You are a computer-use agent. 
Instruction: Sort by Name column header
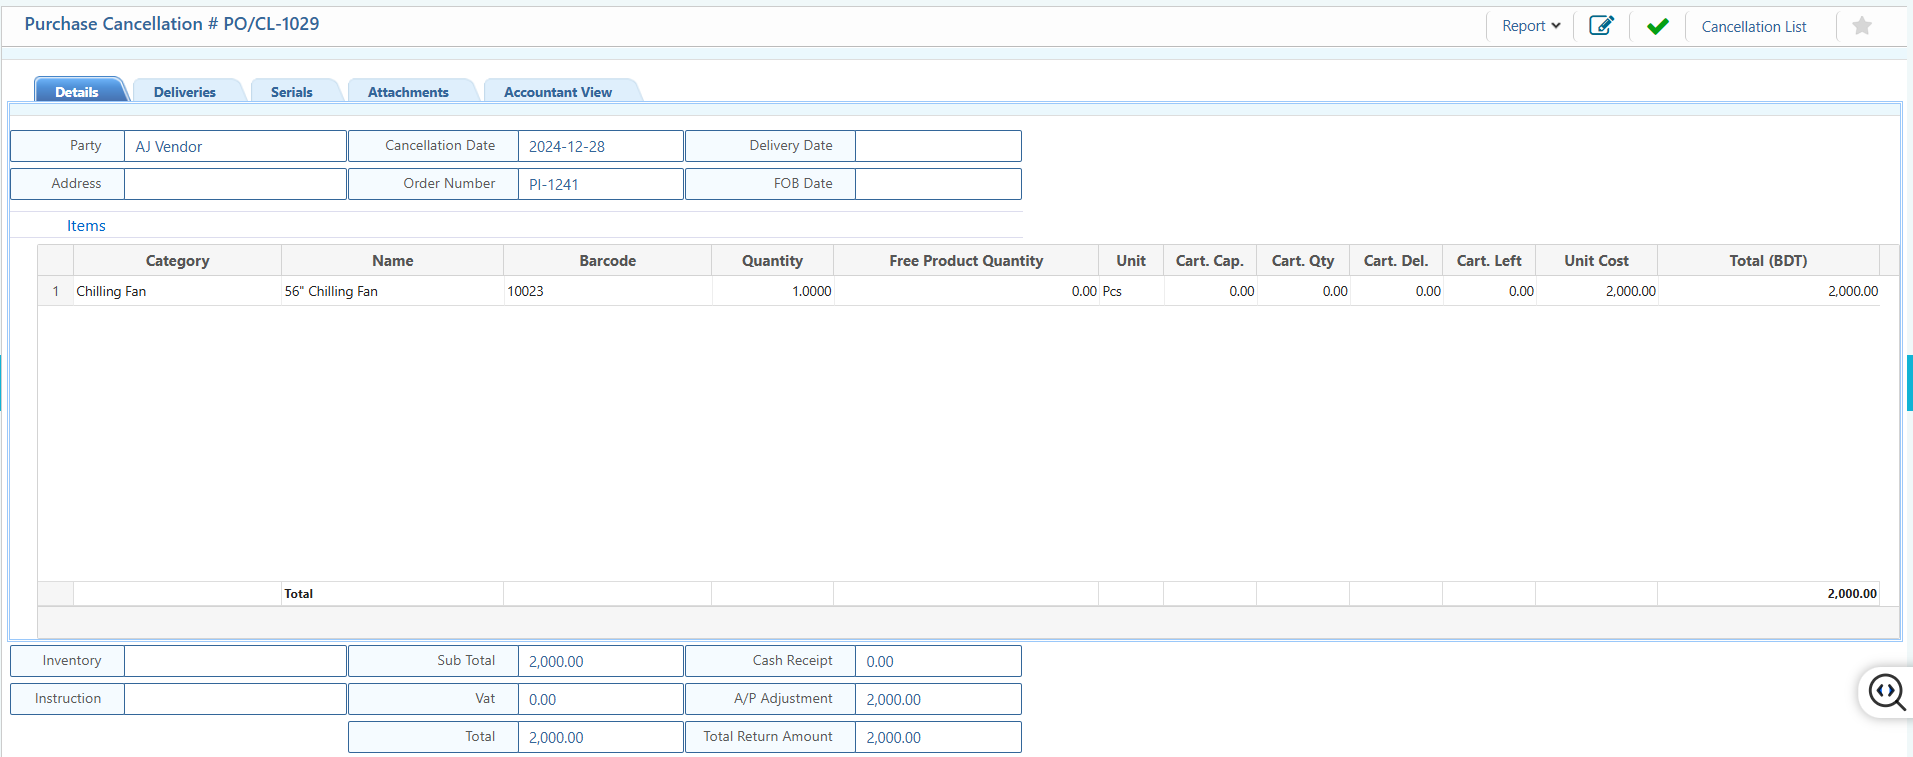click(x=392, y=260)
